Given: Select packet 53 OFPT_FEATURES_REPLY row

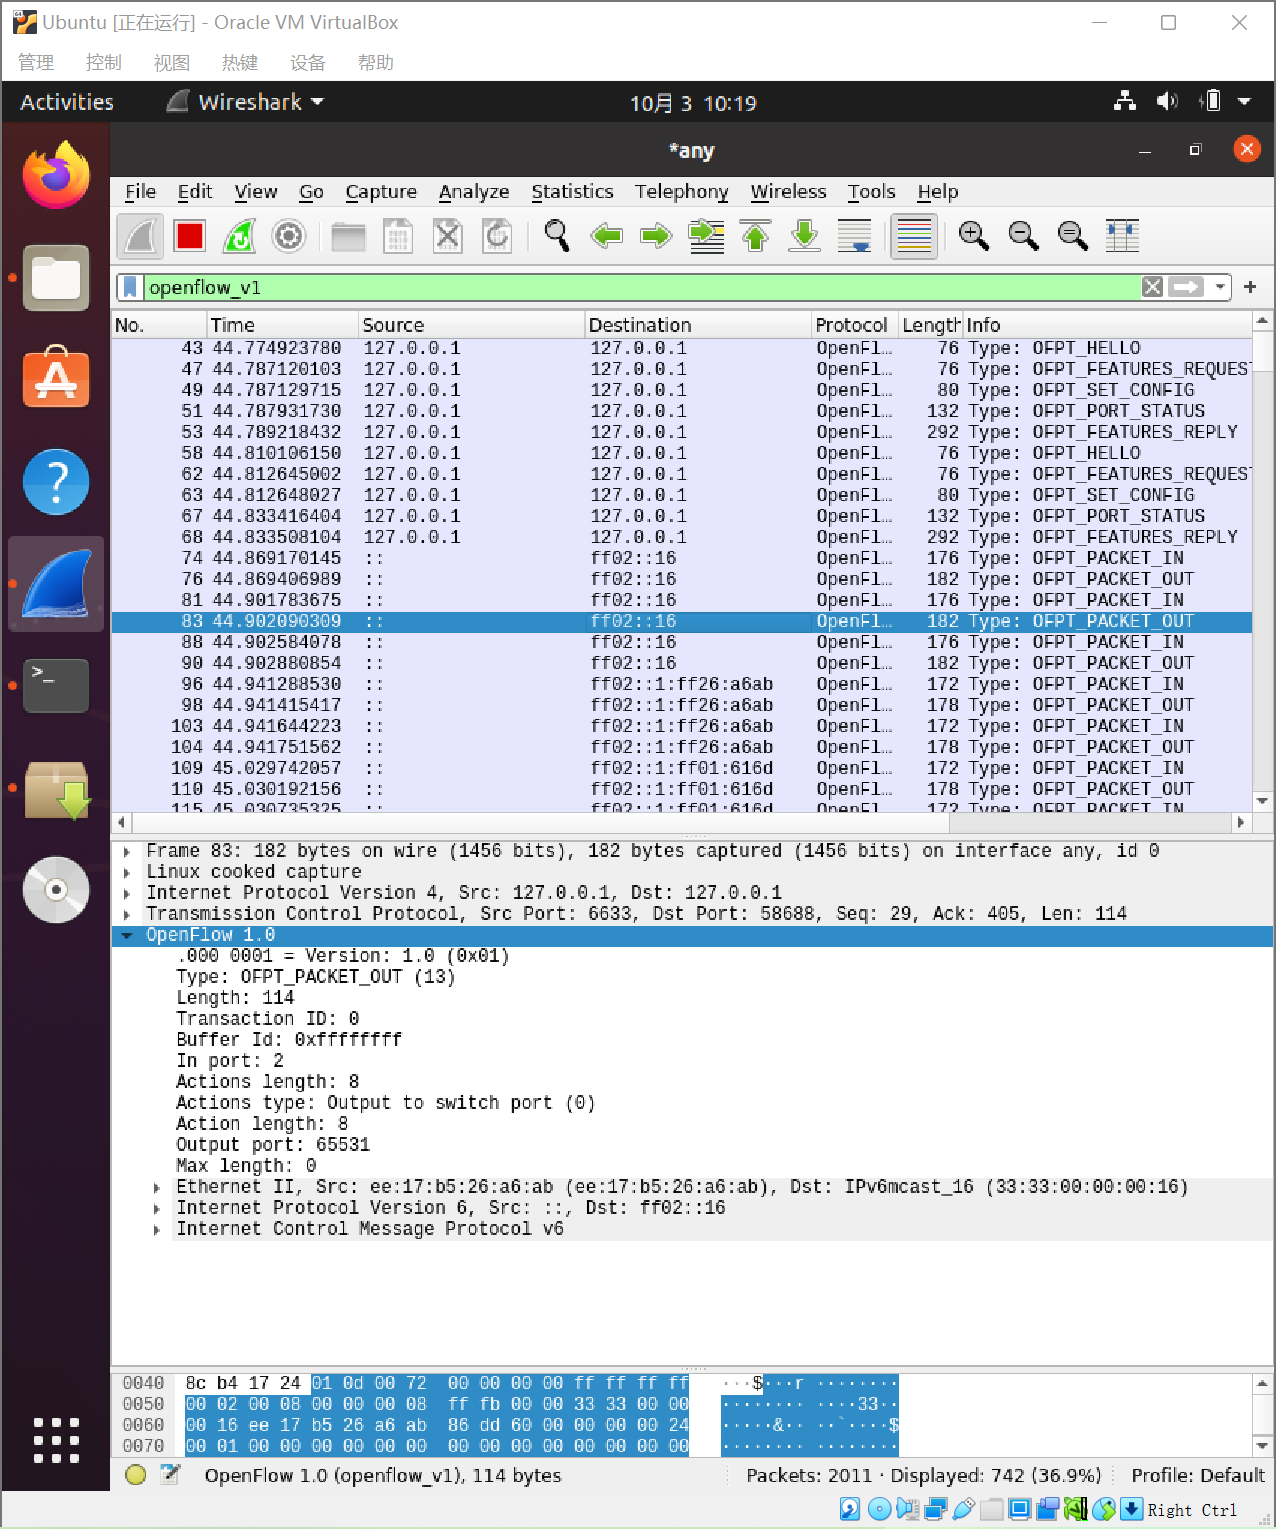Looking at the screenshot, I should pyautogui.click(x=682, y=432).
